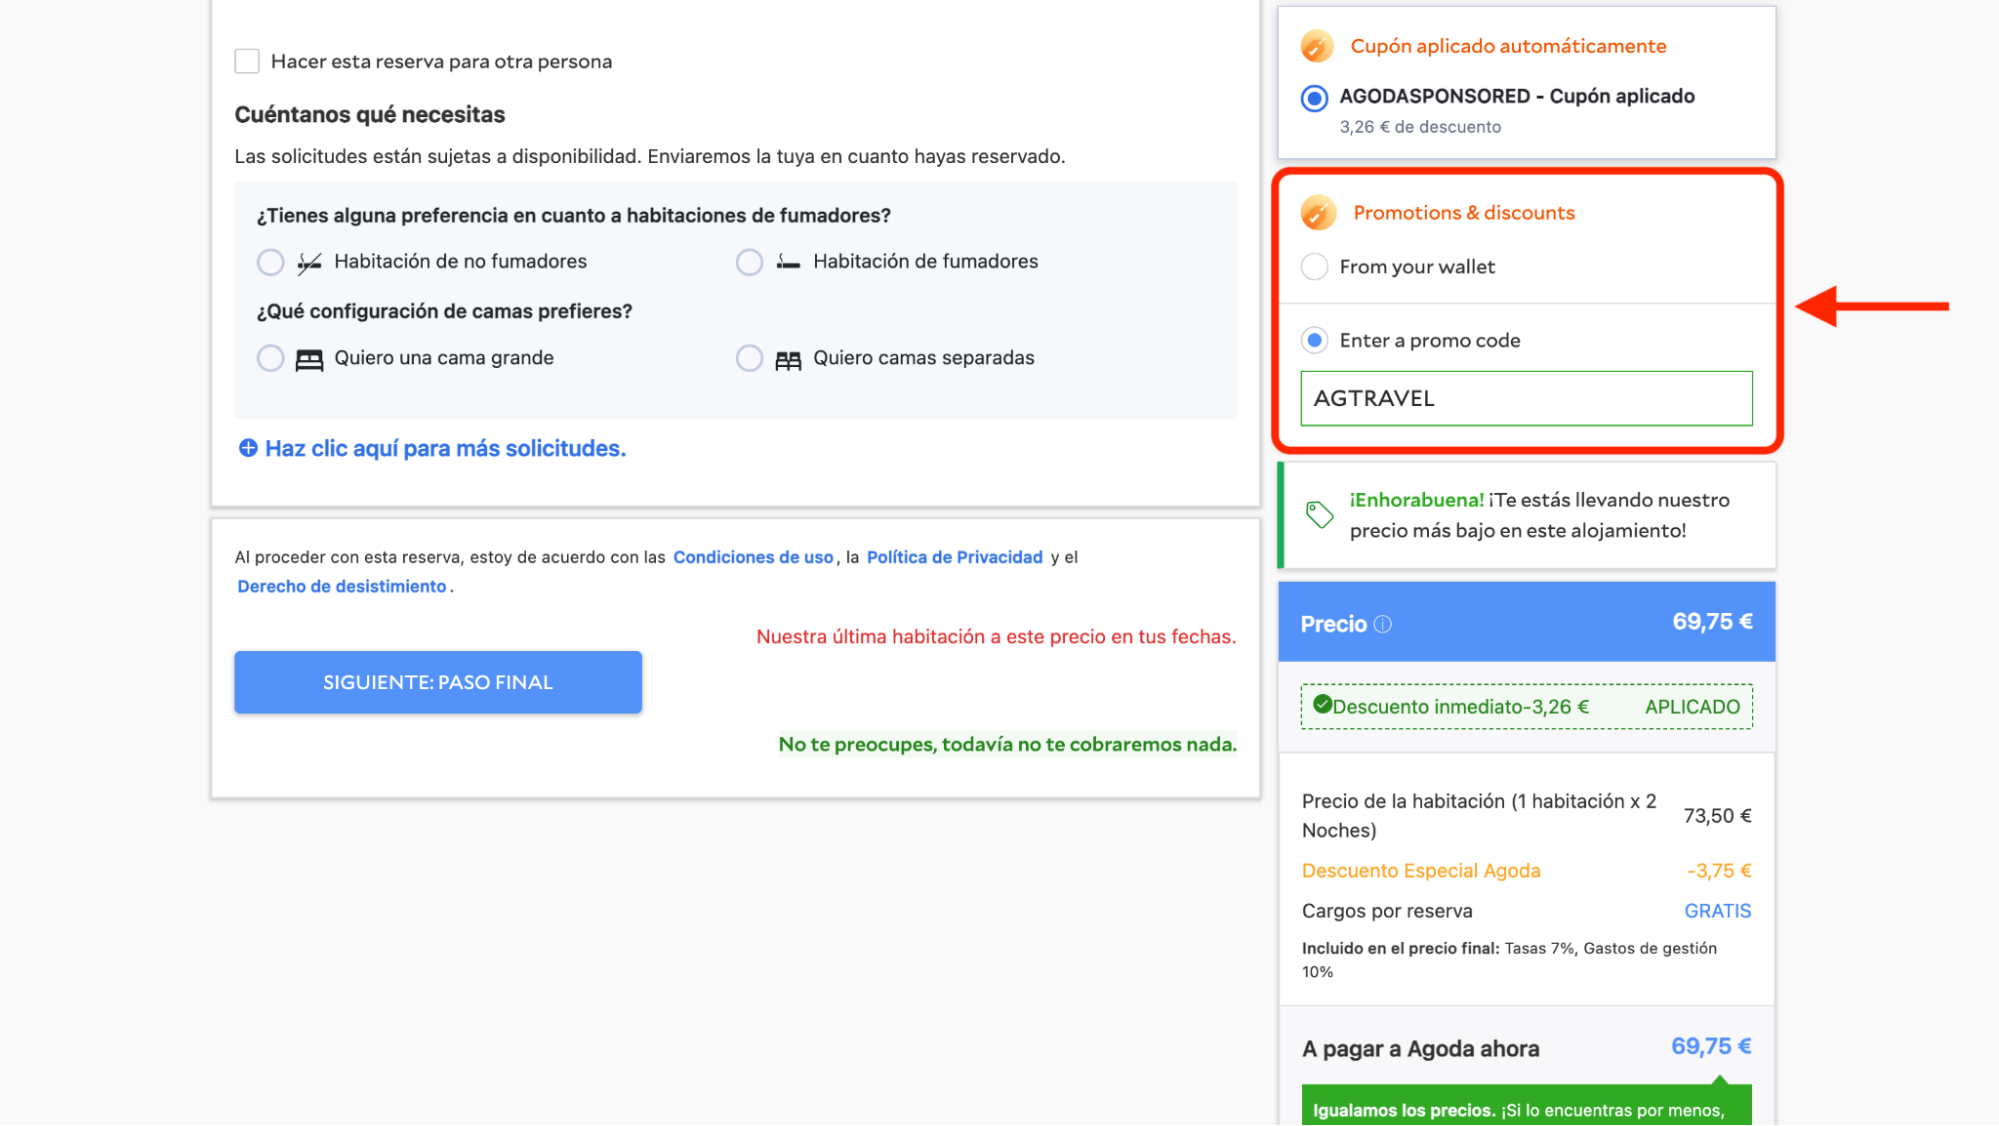
Task: Click the price tag icon beside '¡Enhorabuena!'
Action: coord(1319,514)
